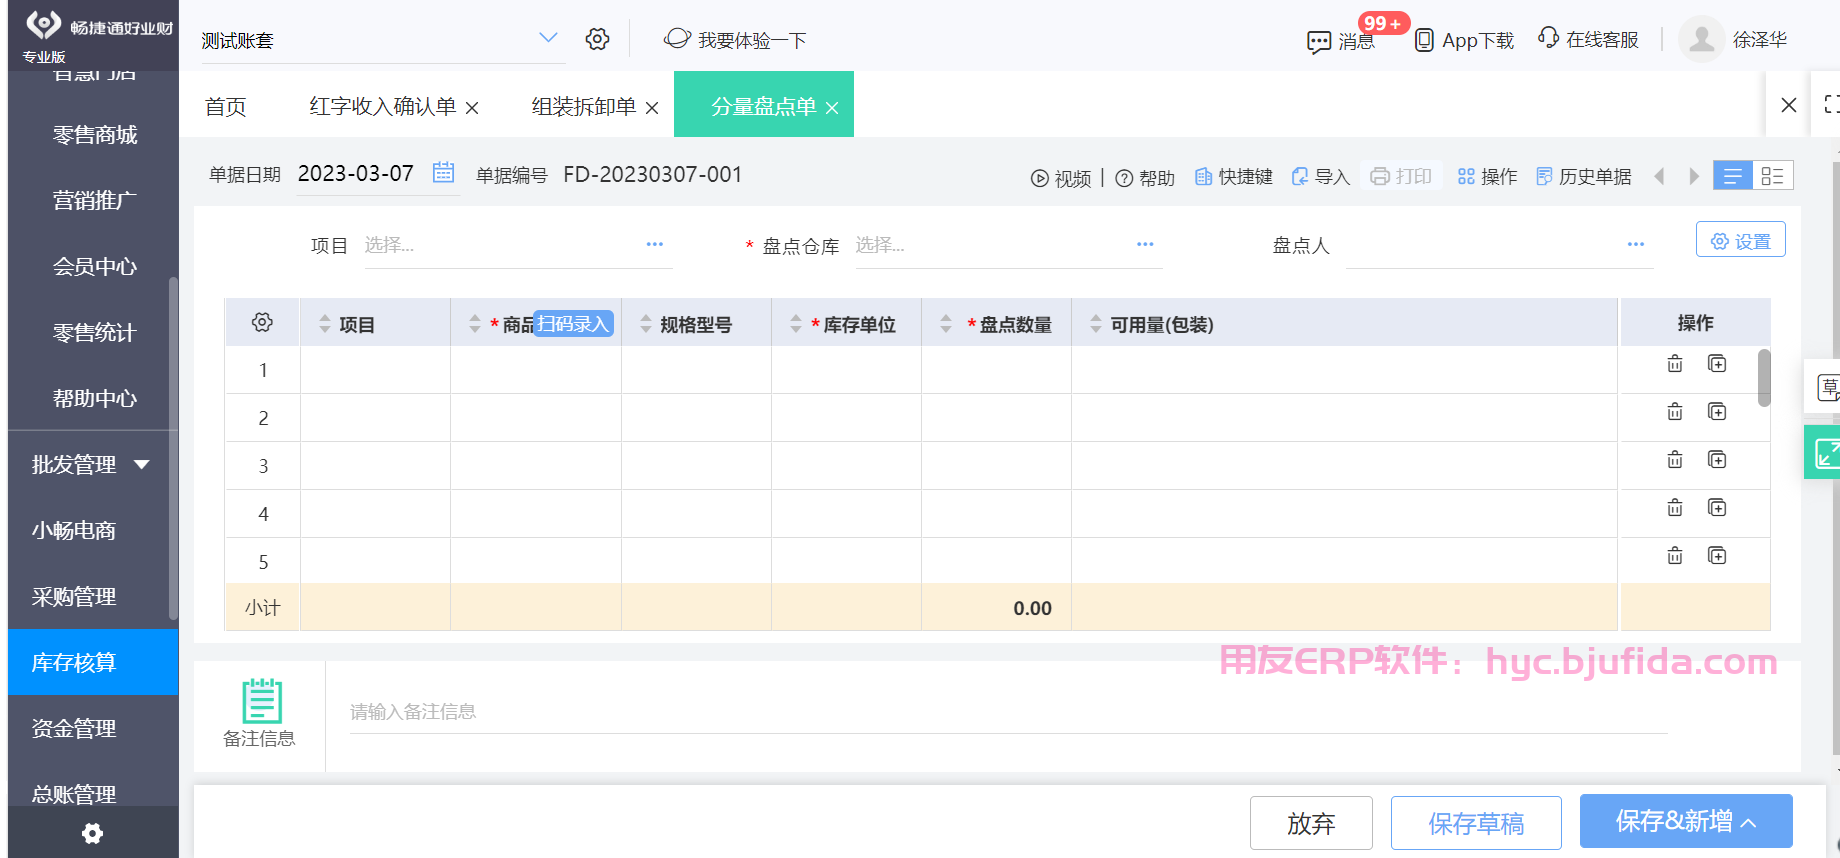Insert a row after row 2
The image size is (1840, 858).
[x=1717, y=412]
